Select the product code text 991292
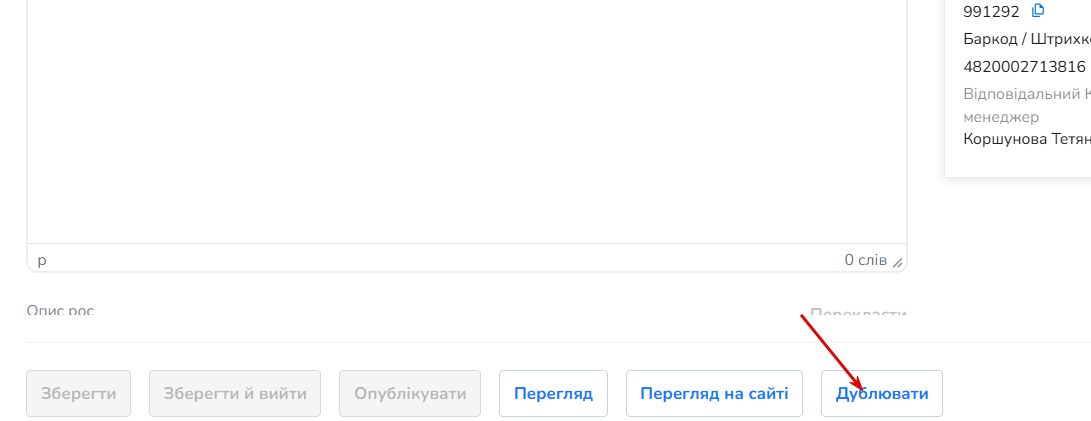Image resolution: width=1091 pixels, height=421 pixels. click(x=992, y=11)
